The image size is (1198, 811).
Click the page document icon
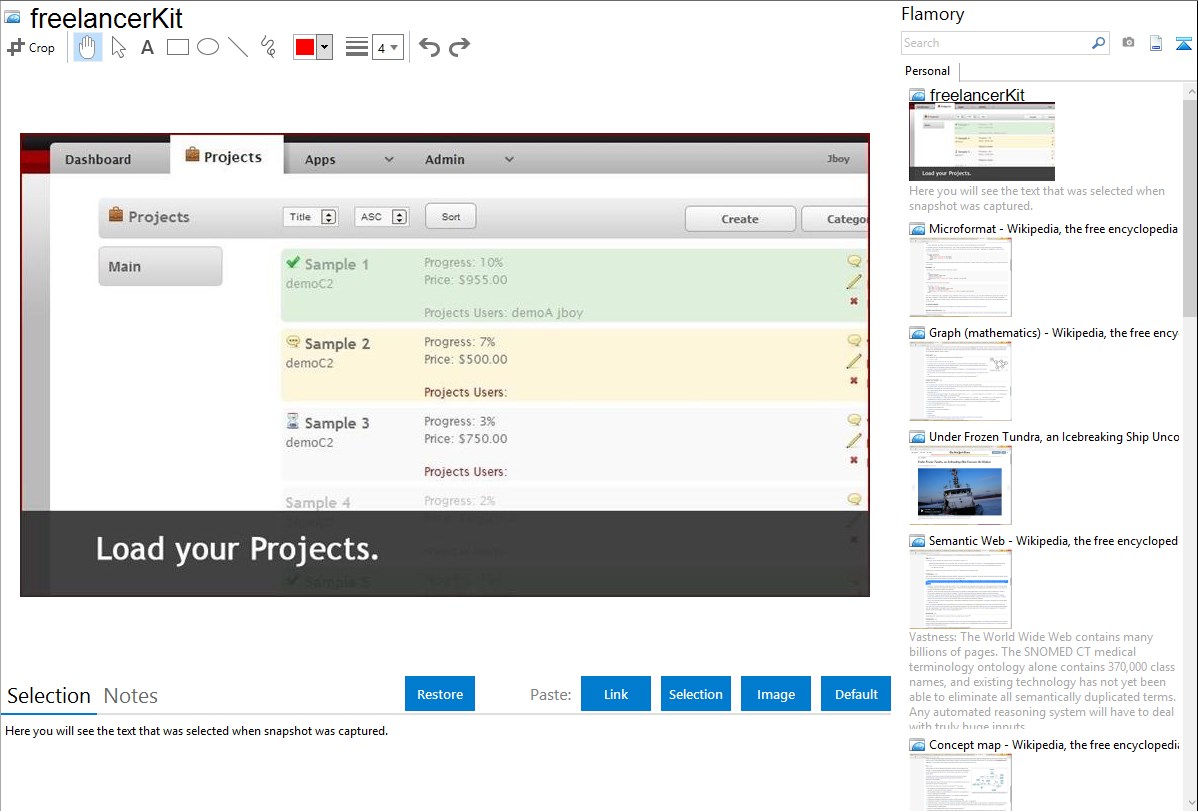coord(1156,43)
